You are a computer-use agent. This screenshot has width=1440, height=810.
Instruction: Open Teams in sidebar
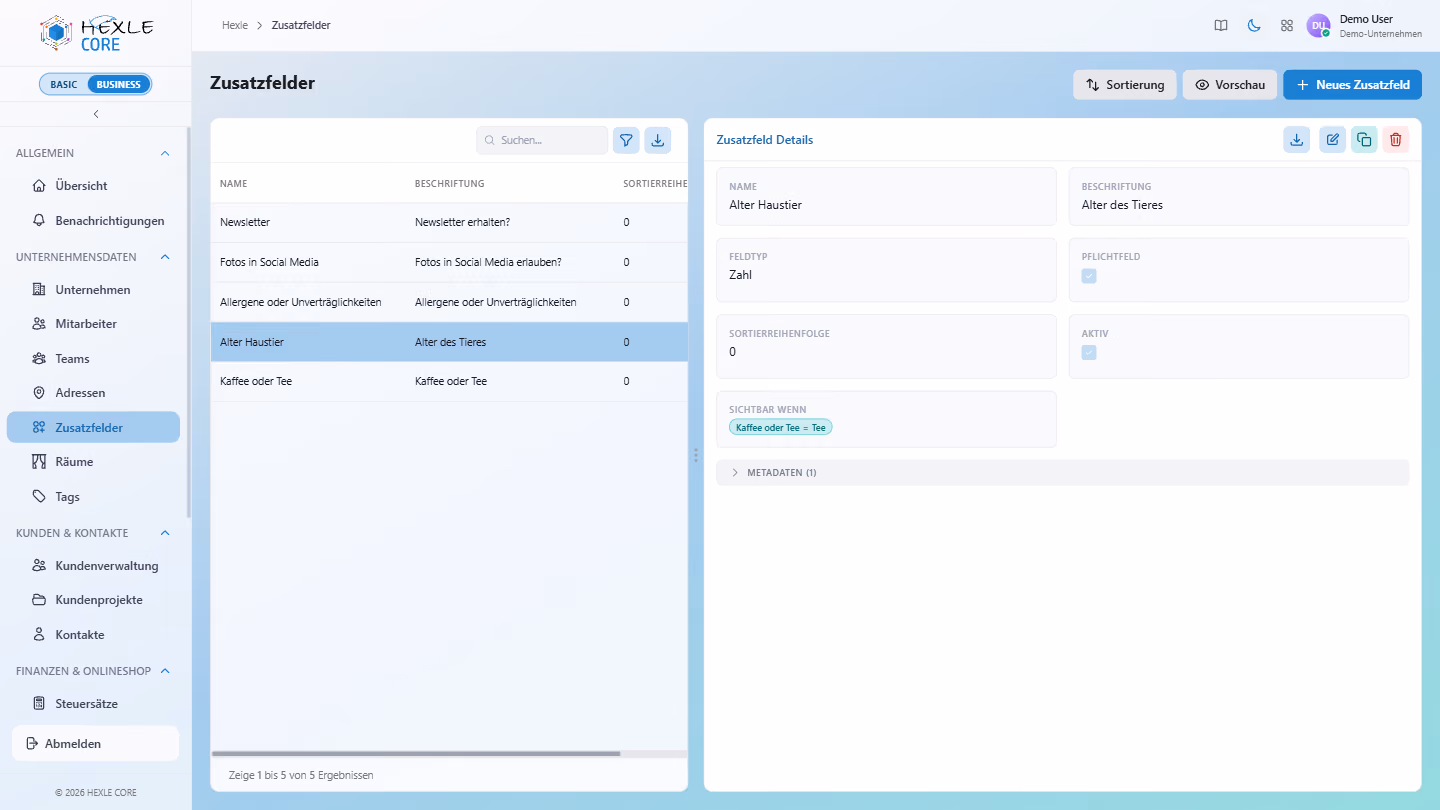pyautogui.click(x=93, y=359)
